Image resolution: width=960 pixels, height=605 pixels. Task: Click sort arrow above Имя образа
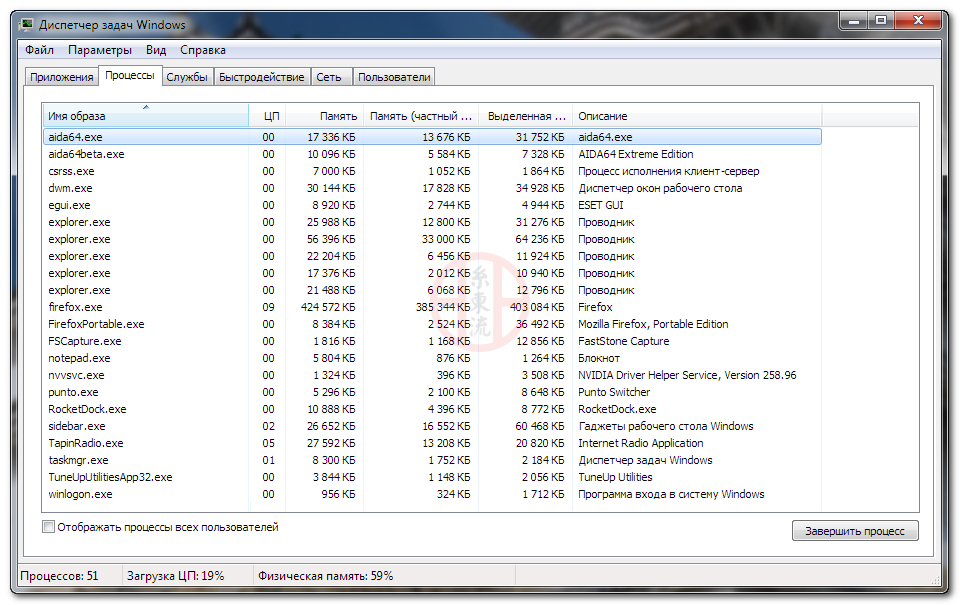[146, 107]
